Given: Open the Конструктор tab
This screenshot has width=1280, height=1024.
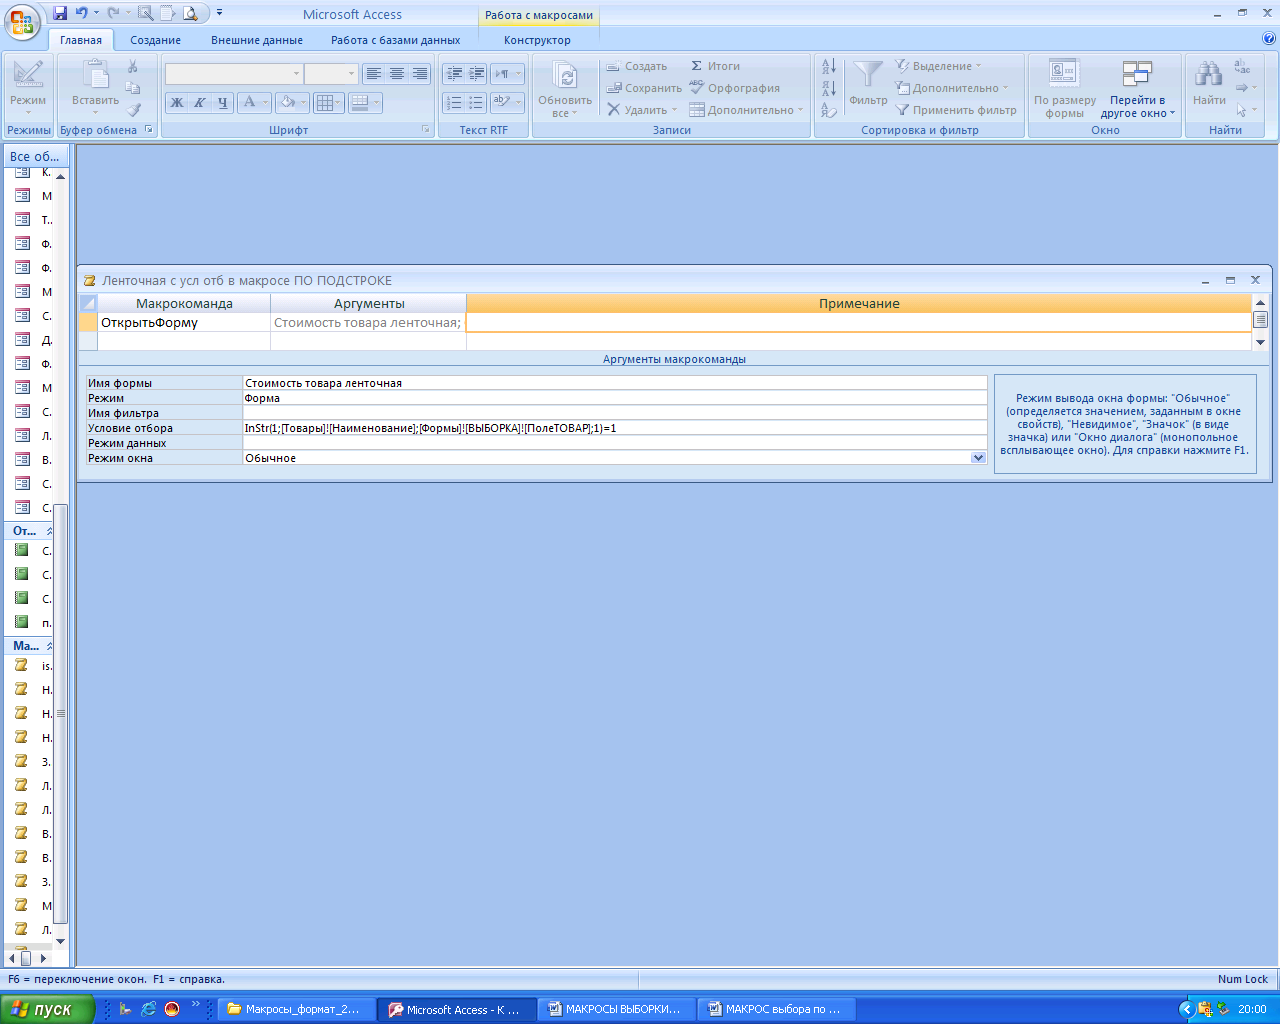Looking at the screenshot, I should [x=537, y=40].
